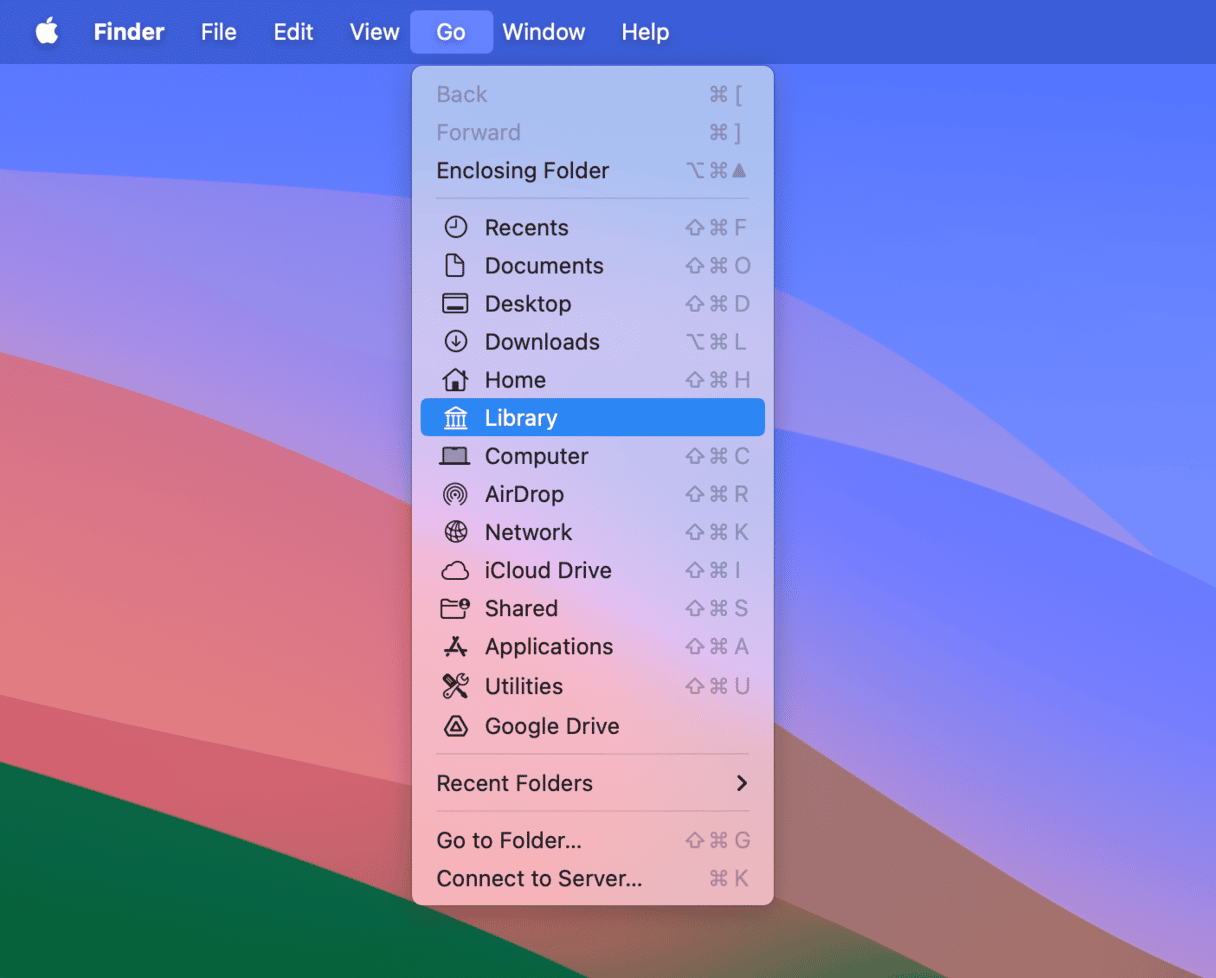Click the Library building icon

(x=456, y=418)
